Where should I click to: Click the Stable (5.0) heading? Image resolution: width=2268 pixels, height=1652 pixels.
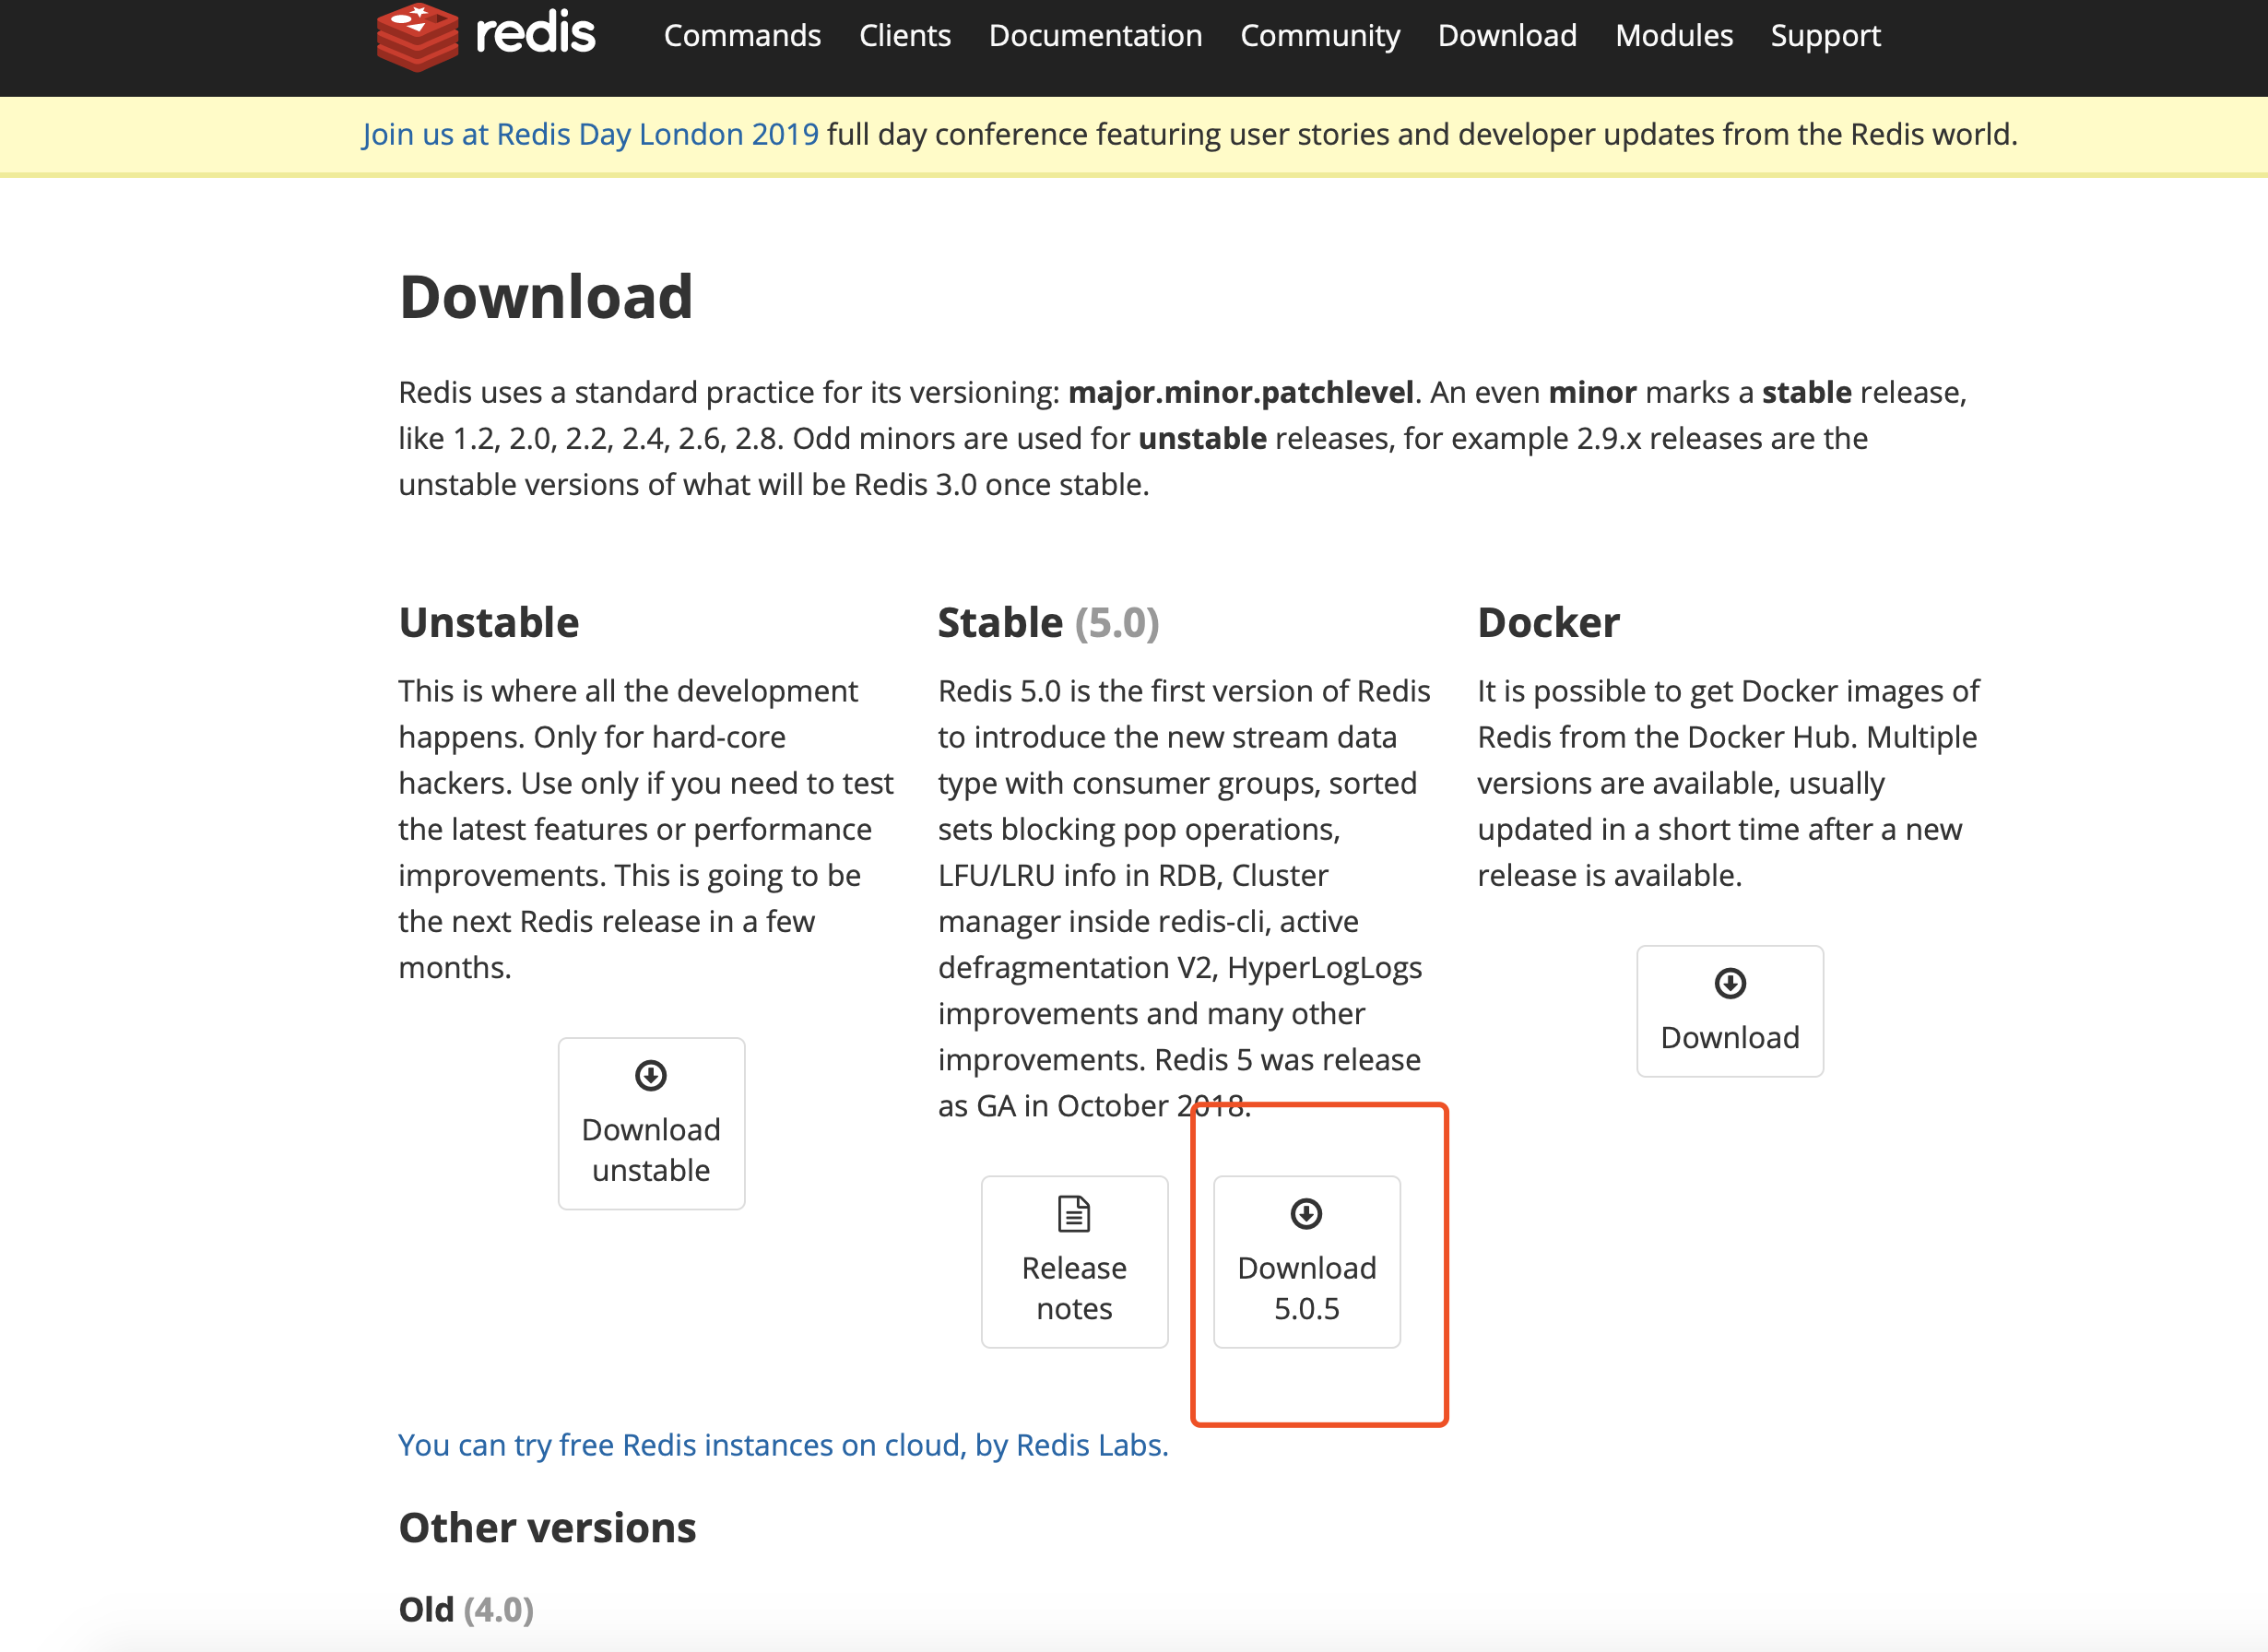point(1048,621)
